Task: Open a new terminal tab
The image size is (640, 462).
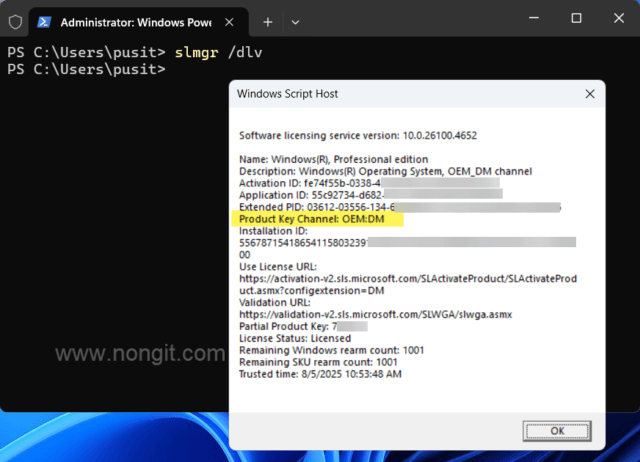Action: [x=268, y=22]
